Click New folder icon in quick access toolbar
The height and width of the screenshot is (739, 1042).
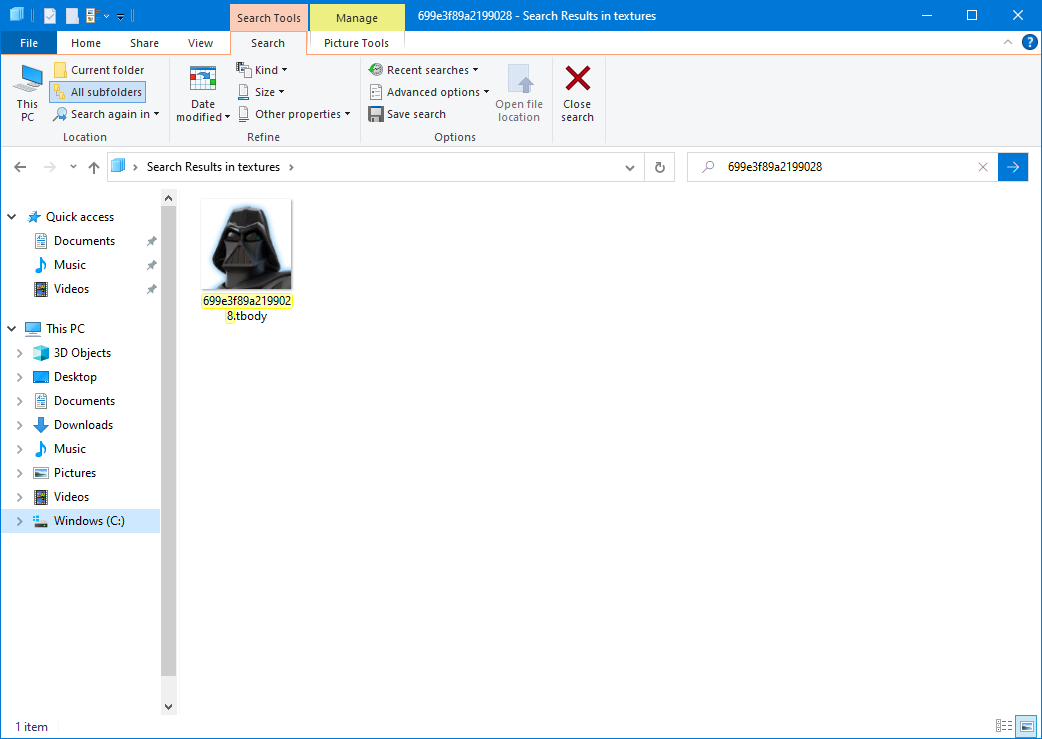[x=72, y=15]
